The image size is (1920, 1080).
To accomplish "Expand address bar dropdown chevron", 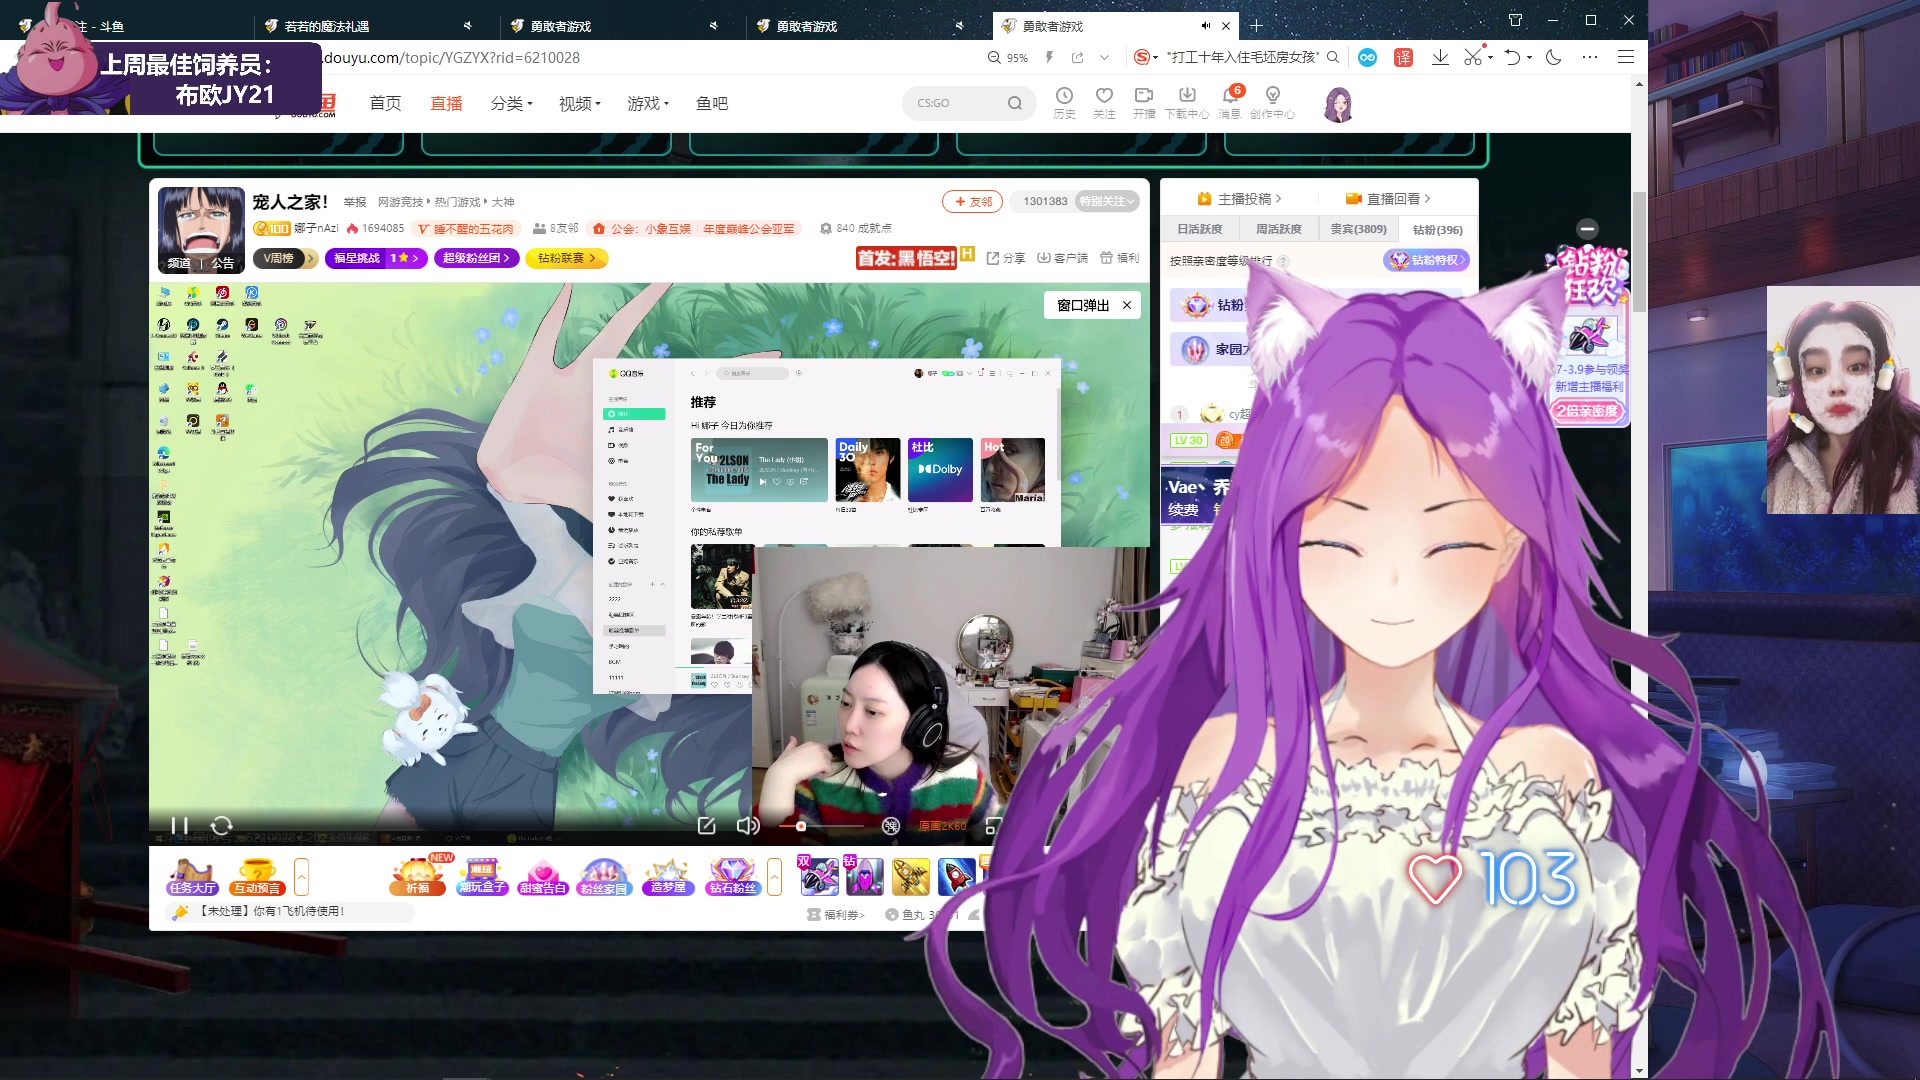I will [x=1104, y=57].
